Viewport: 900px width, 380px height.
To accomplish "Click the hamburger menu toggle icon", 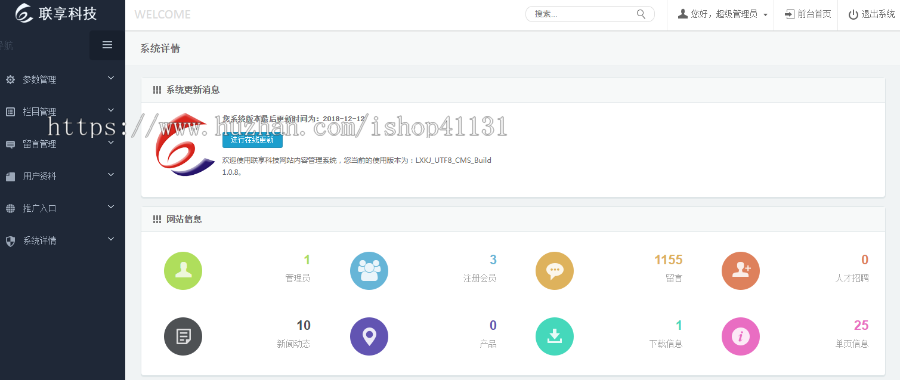I will click(x=107, y=45).
